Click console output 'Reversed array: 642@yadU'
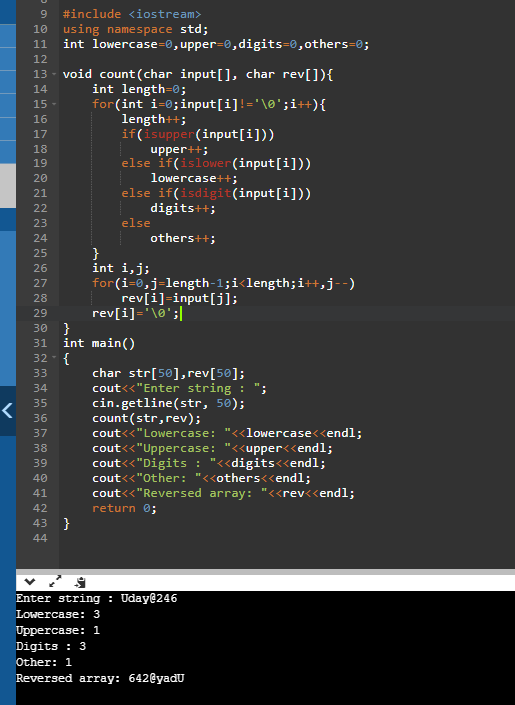 tap(100, 678)
